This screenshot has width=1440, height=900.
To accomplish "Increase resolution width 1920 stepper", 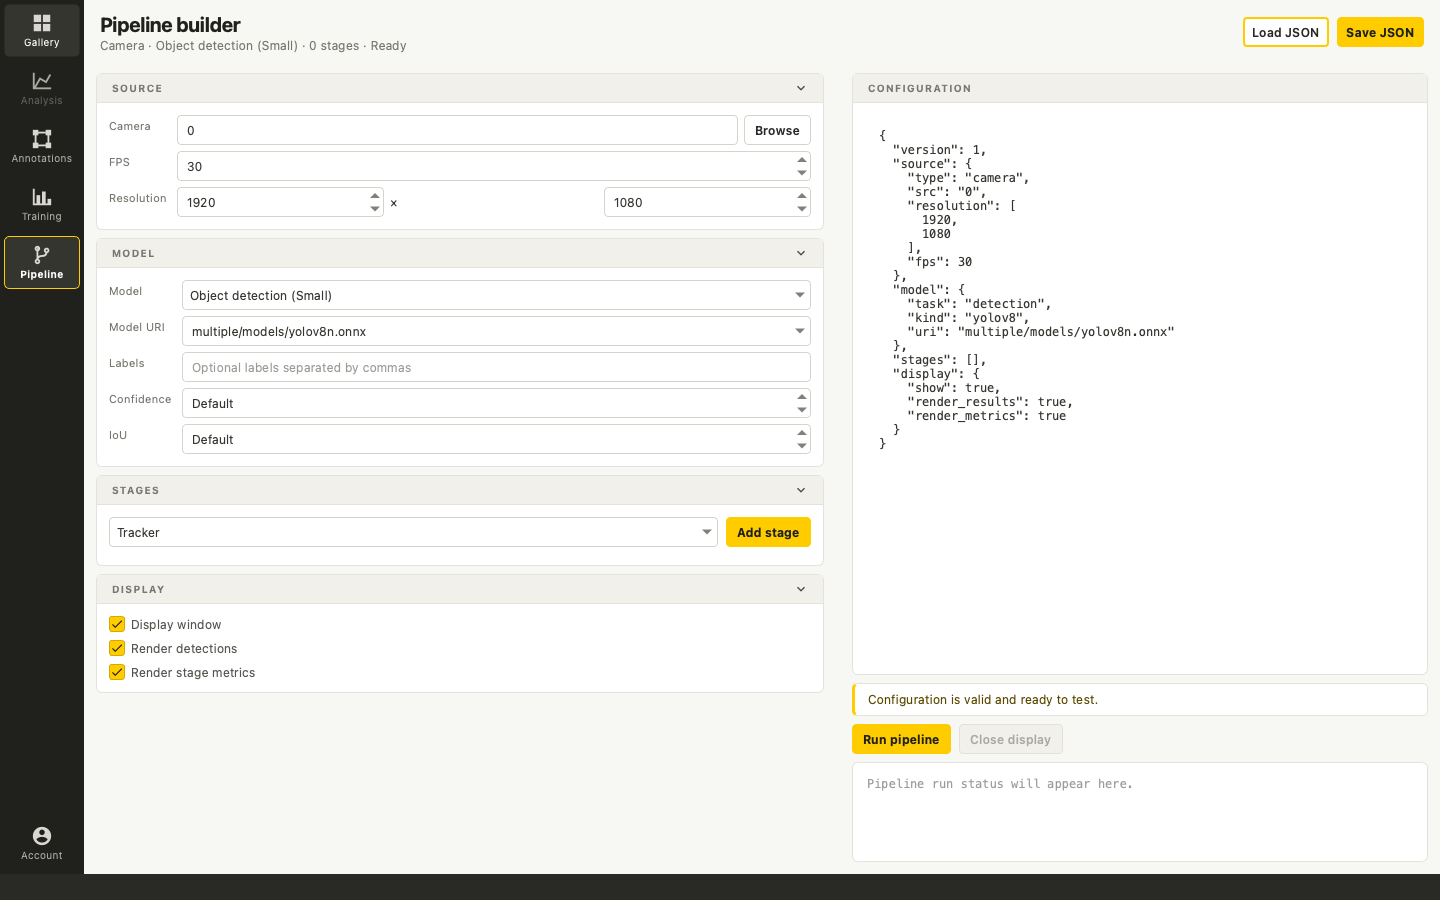I will pos(375,196).
